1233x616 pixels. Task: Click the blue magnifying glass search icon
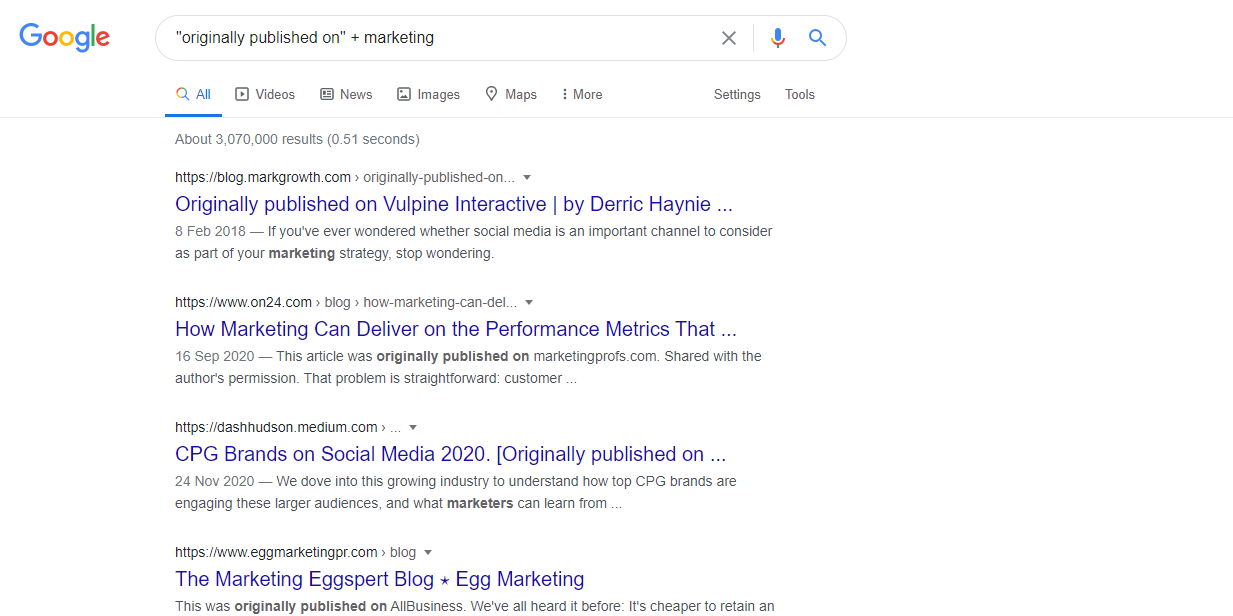(817, 37)
